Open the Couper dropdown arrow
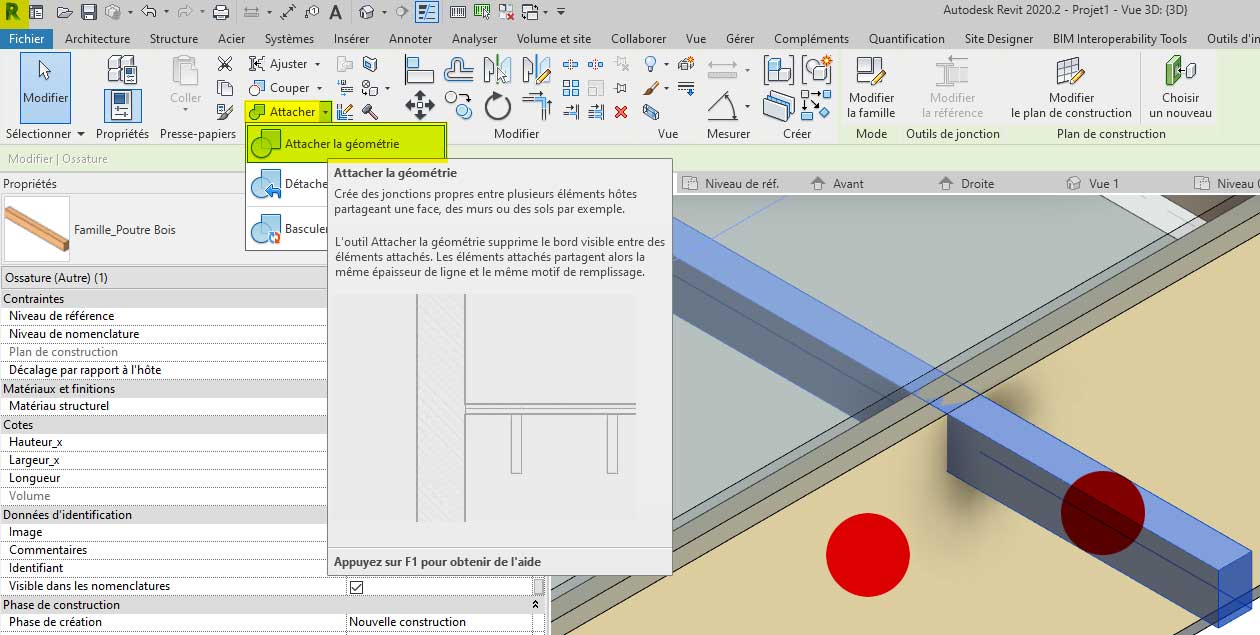The height and width of the screenshot is (635, 1260). (319, 88)
